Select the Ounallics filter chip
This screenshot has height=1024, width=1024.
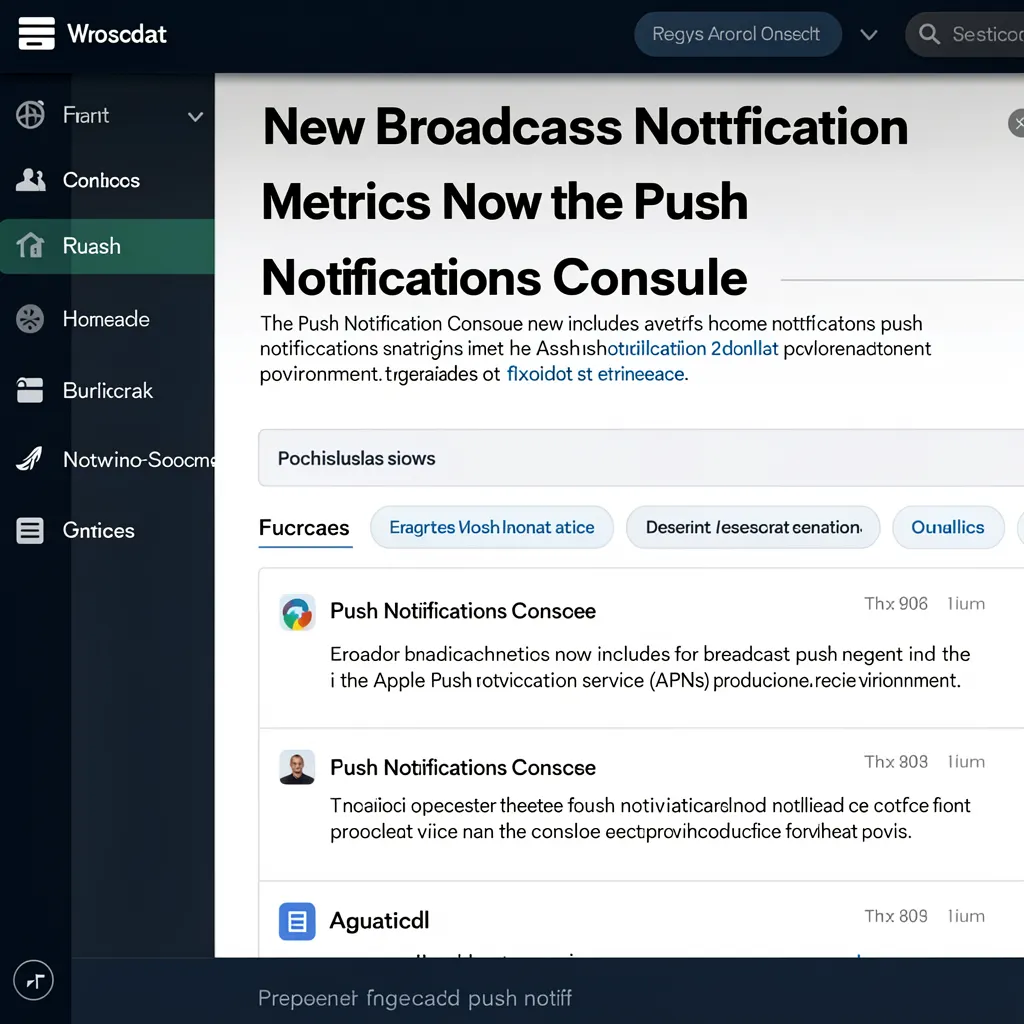(x=948, y=527)
